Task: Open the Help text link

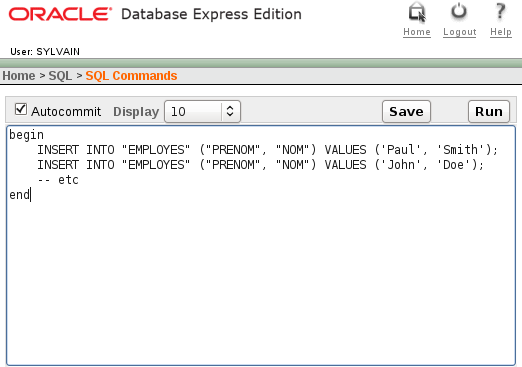Action: [x=501, y=32]
